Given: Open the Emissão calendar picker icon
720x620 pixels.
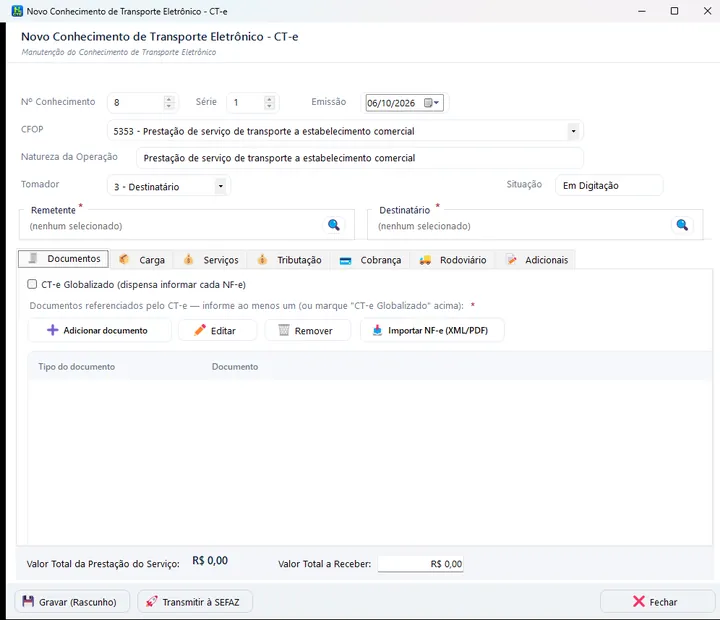Looking at the screenshot, I should [x=428, y=103].
